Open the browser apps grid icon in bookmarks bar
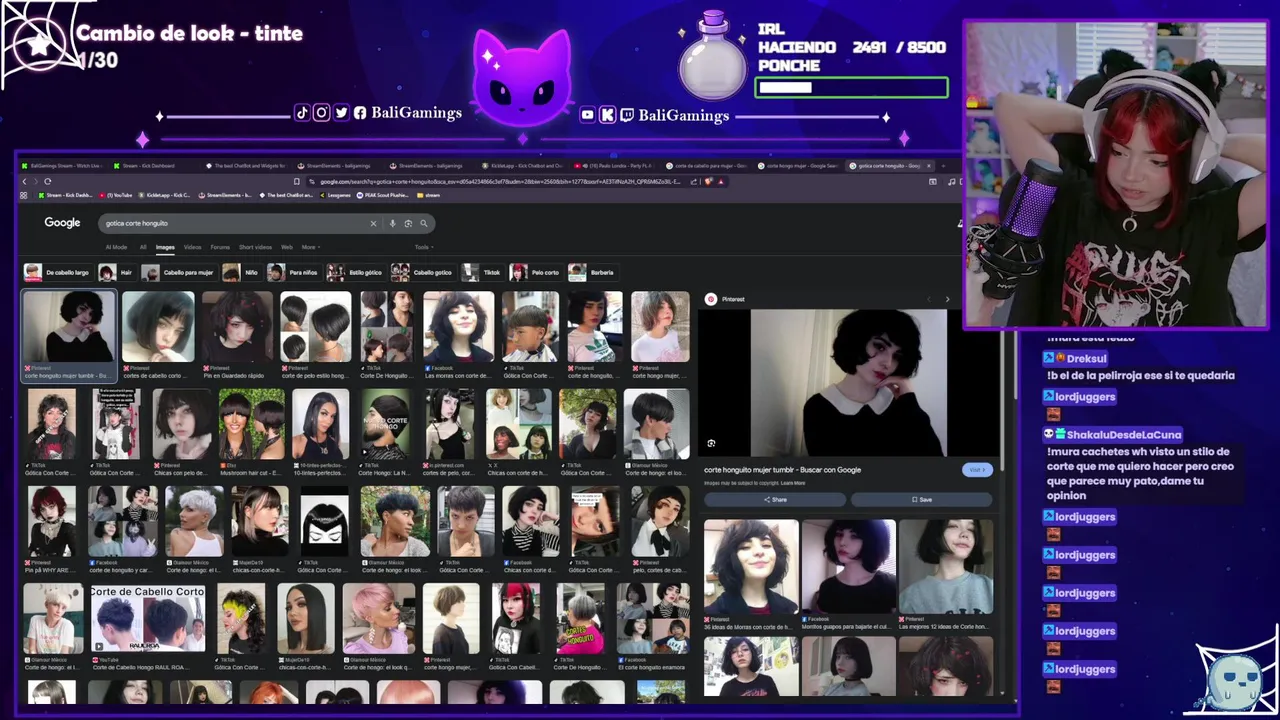This screenshot has width=1280, height=720. (24, 195)
